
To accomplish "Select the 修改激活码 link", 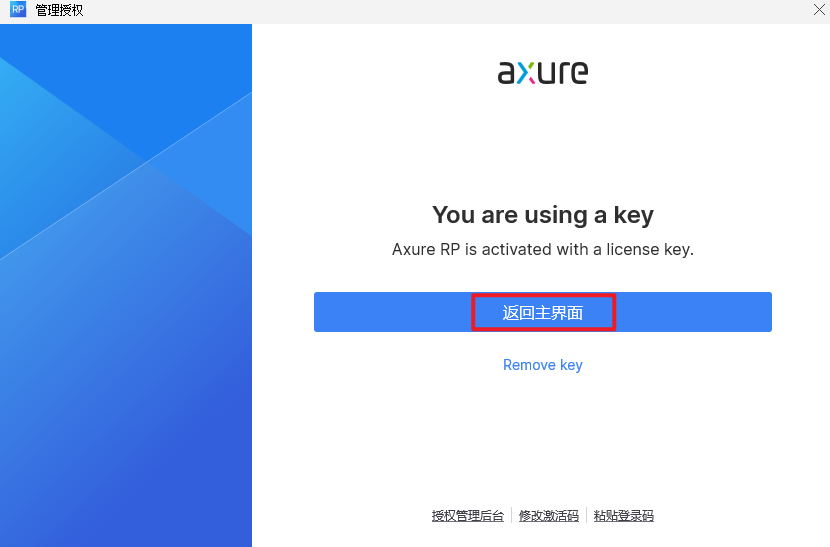I will [548, 516].
